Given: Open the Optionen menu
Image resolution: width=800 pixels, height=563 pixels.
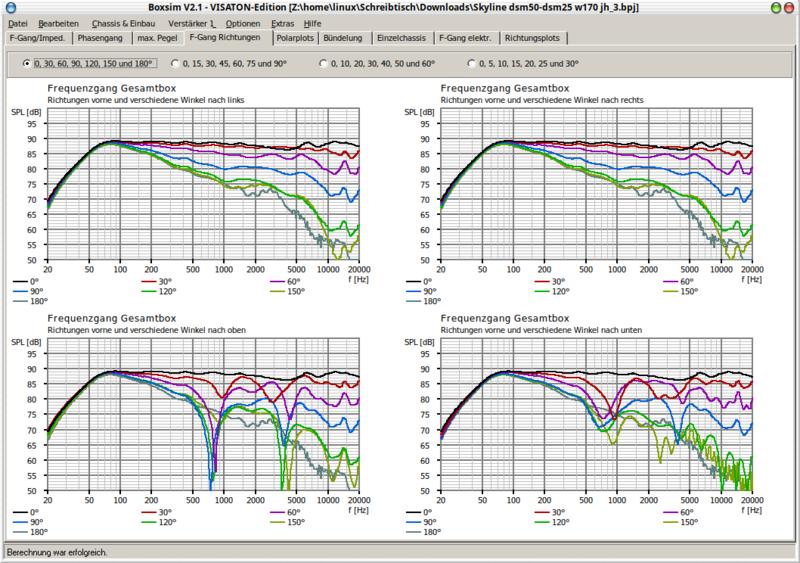Looking at the screenshot, I should click(244, 22).
